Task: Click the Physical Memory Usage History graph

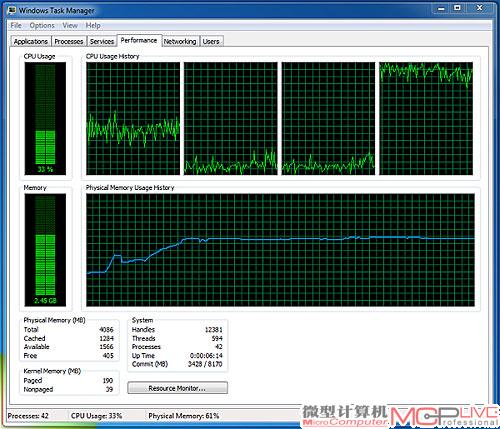Action: [x=280, y=250]
